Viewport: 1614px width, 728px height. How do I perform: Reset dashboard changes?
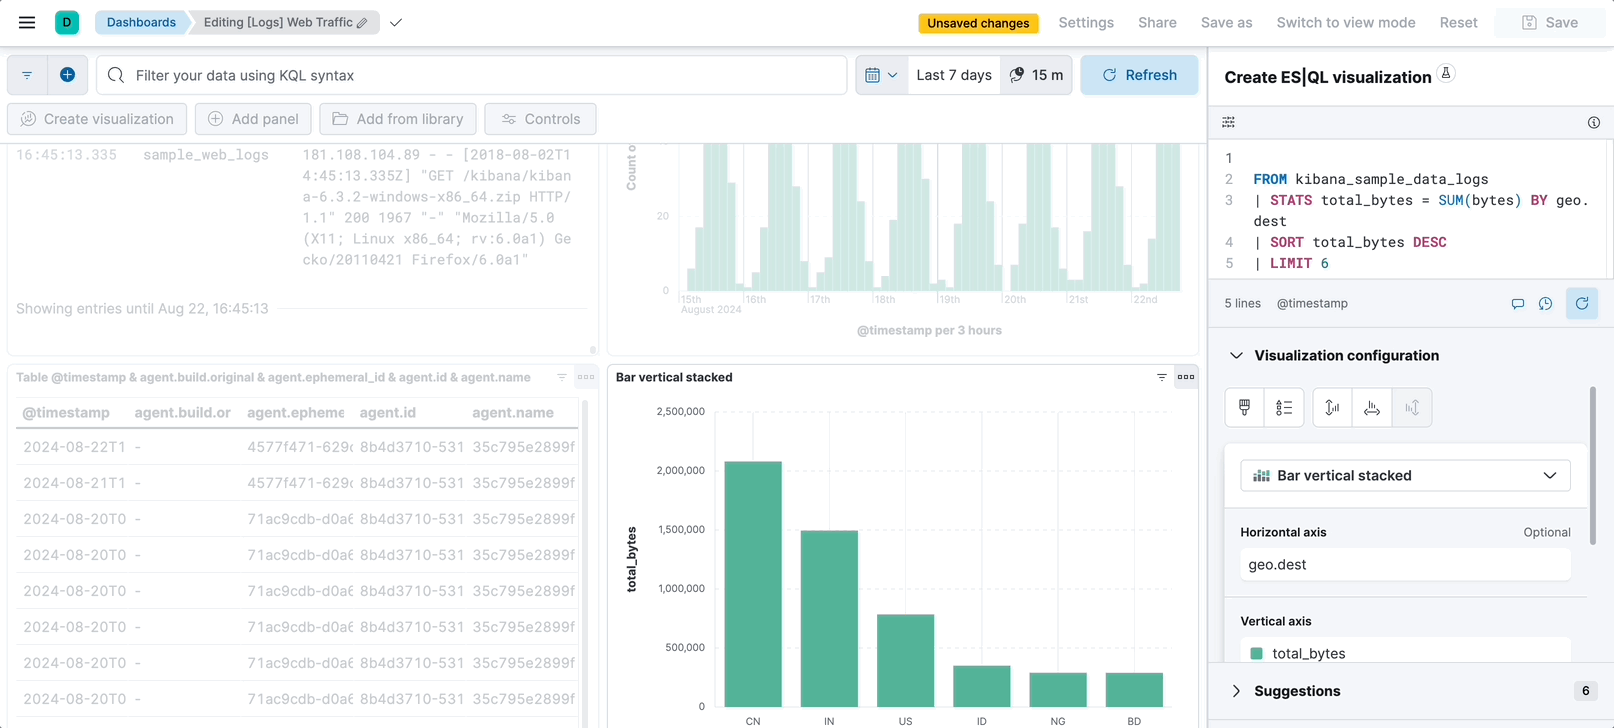[1458, 22]
